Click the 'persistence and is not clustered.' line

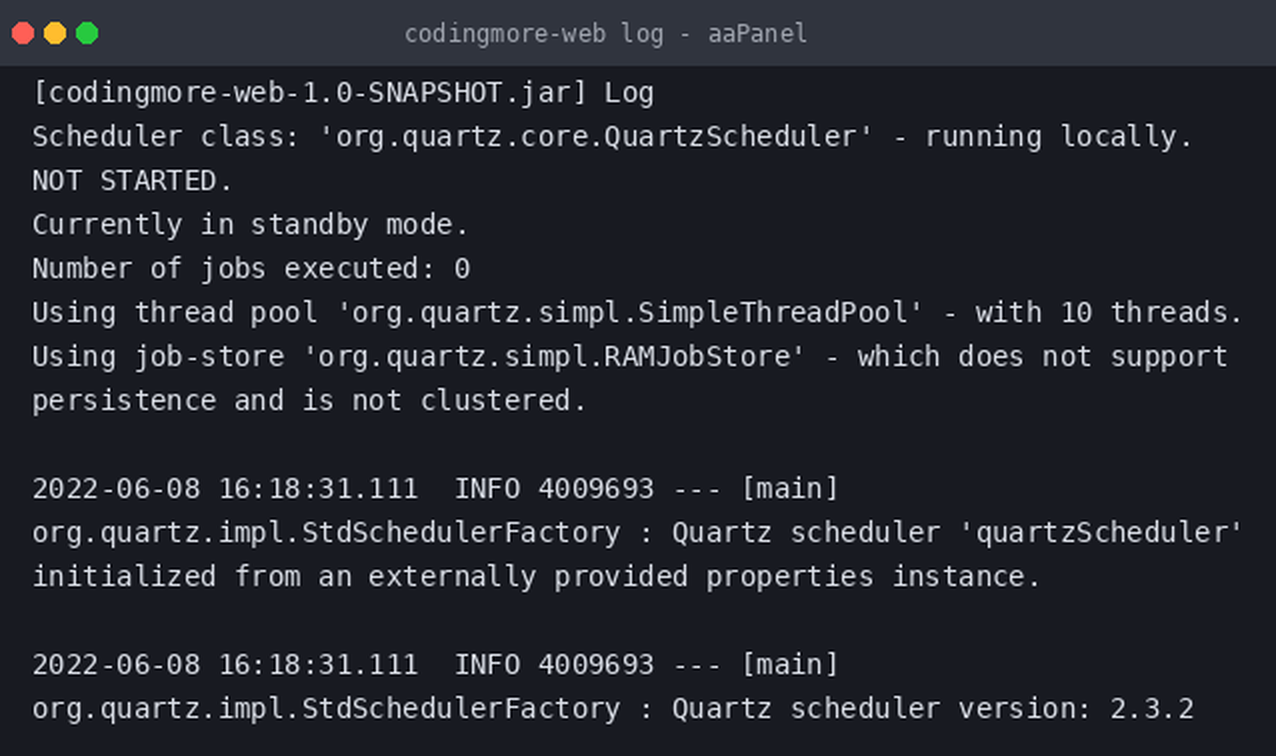coord(309,401)
